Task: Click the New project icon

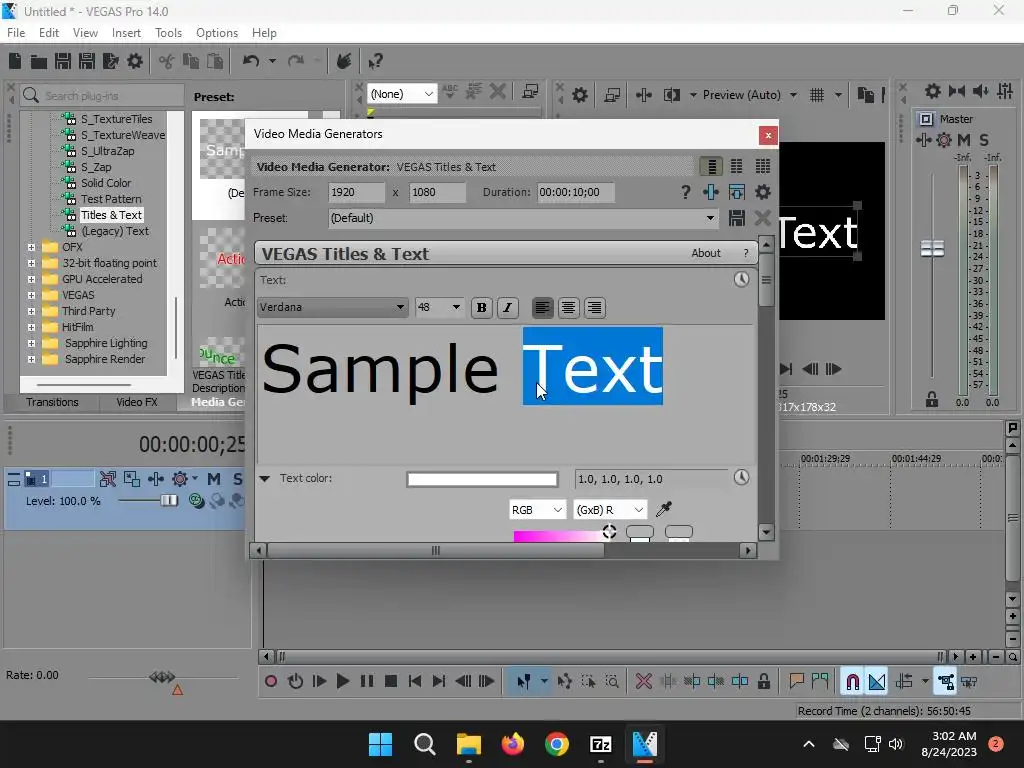Action: tap(15, 61)
